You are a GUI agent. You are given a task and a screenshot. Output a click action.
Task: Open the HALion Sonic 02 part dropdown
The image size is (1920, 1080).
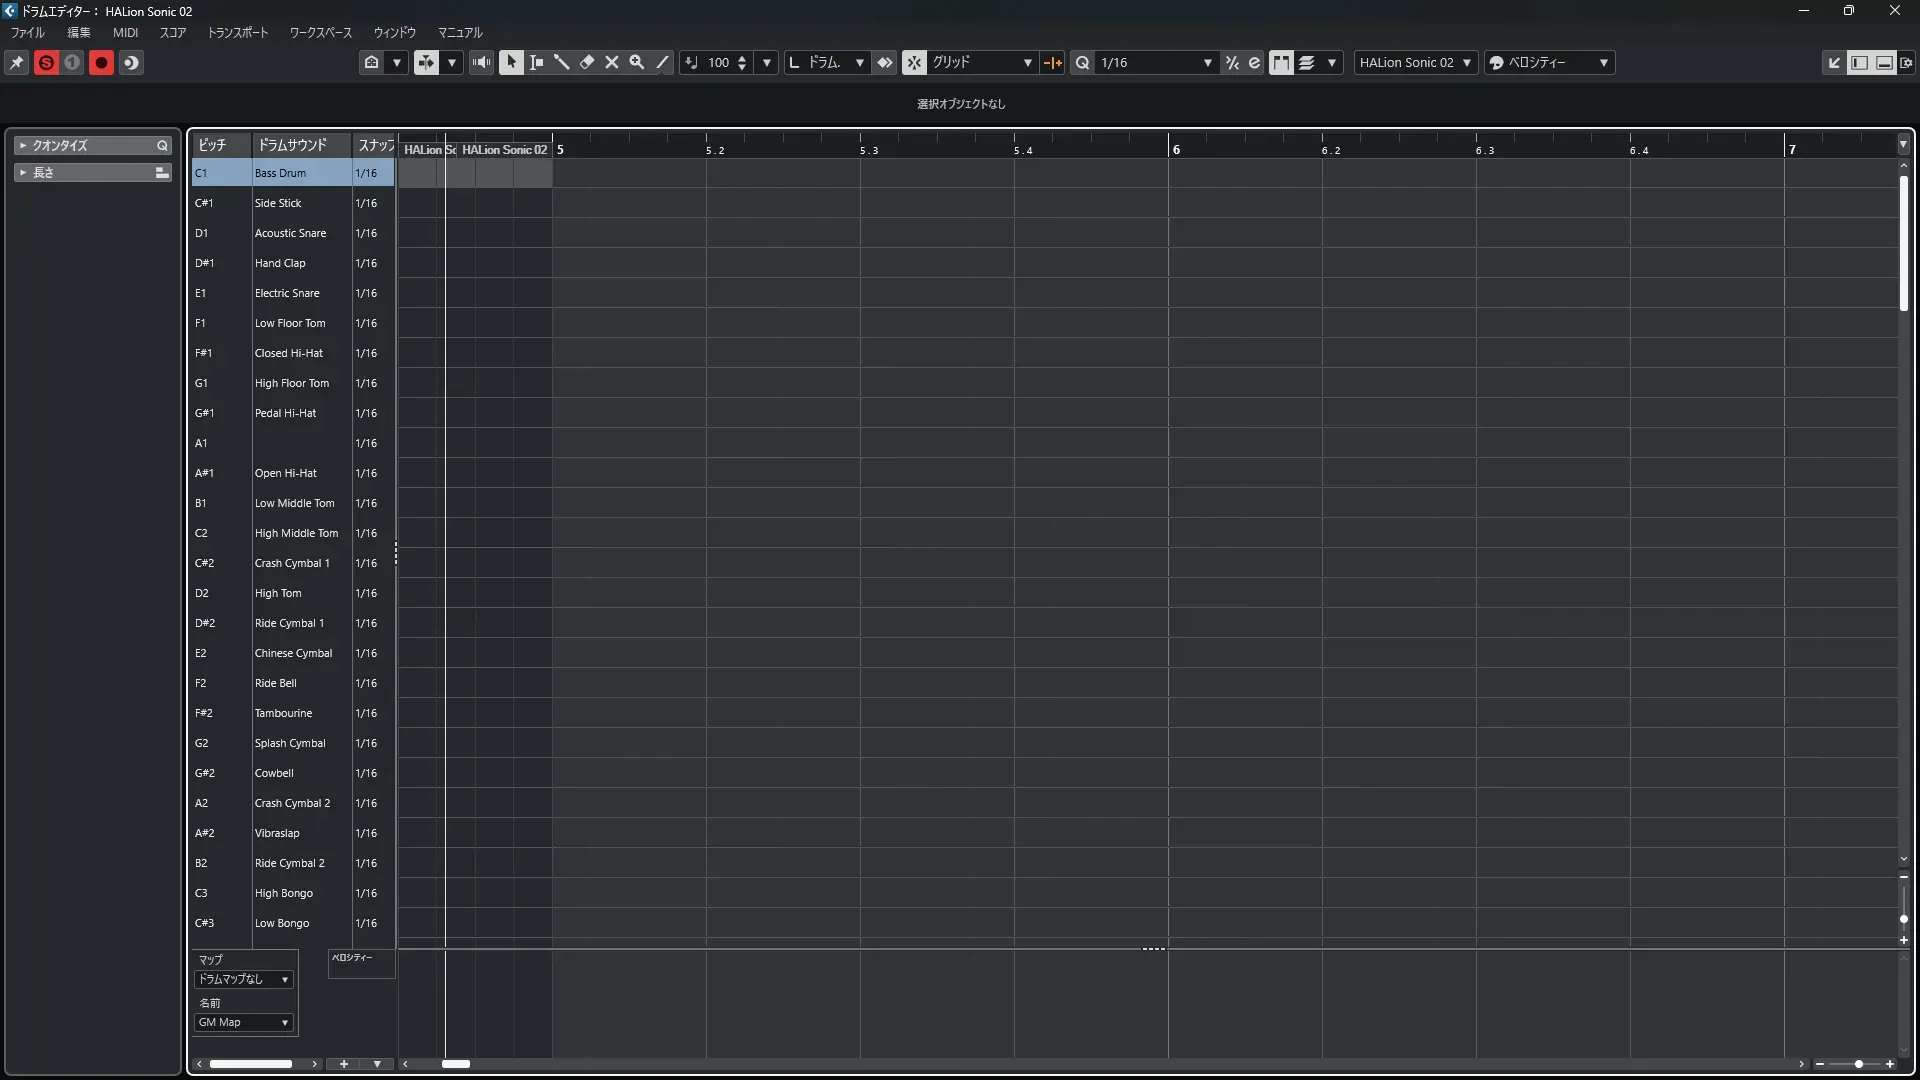(1415, 62)
